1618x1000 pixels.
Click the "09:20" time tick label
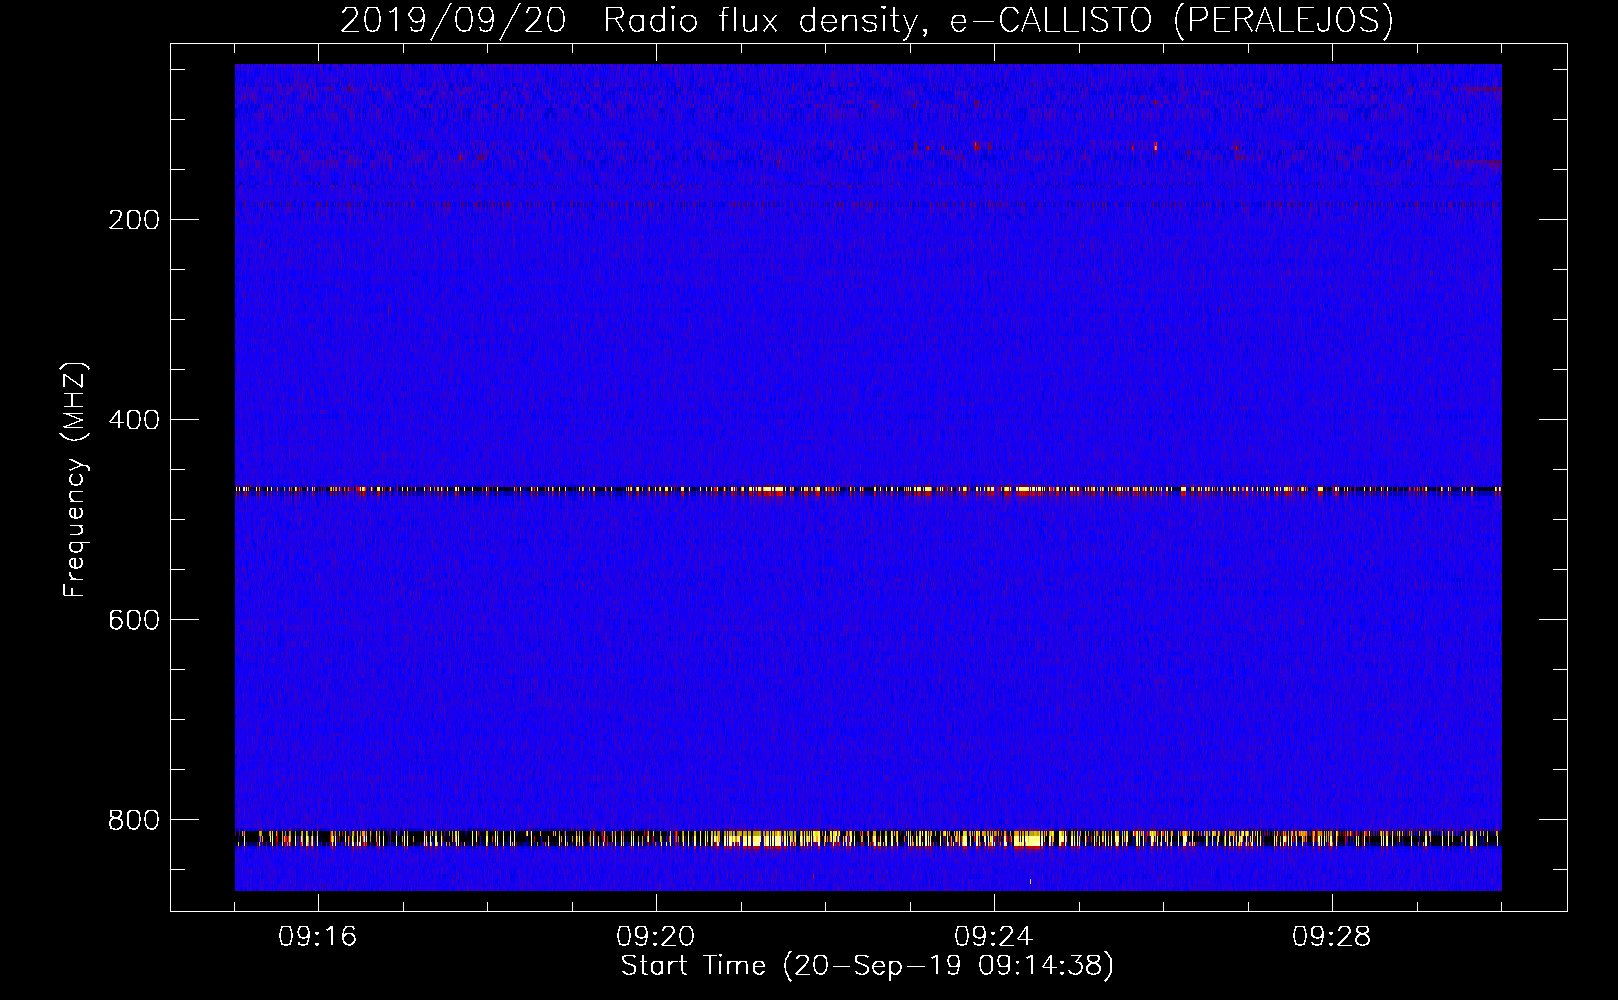[x=656, y=937]
